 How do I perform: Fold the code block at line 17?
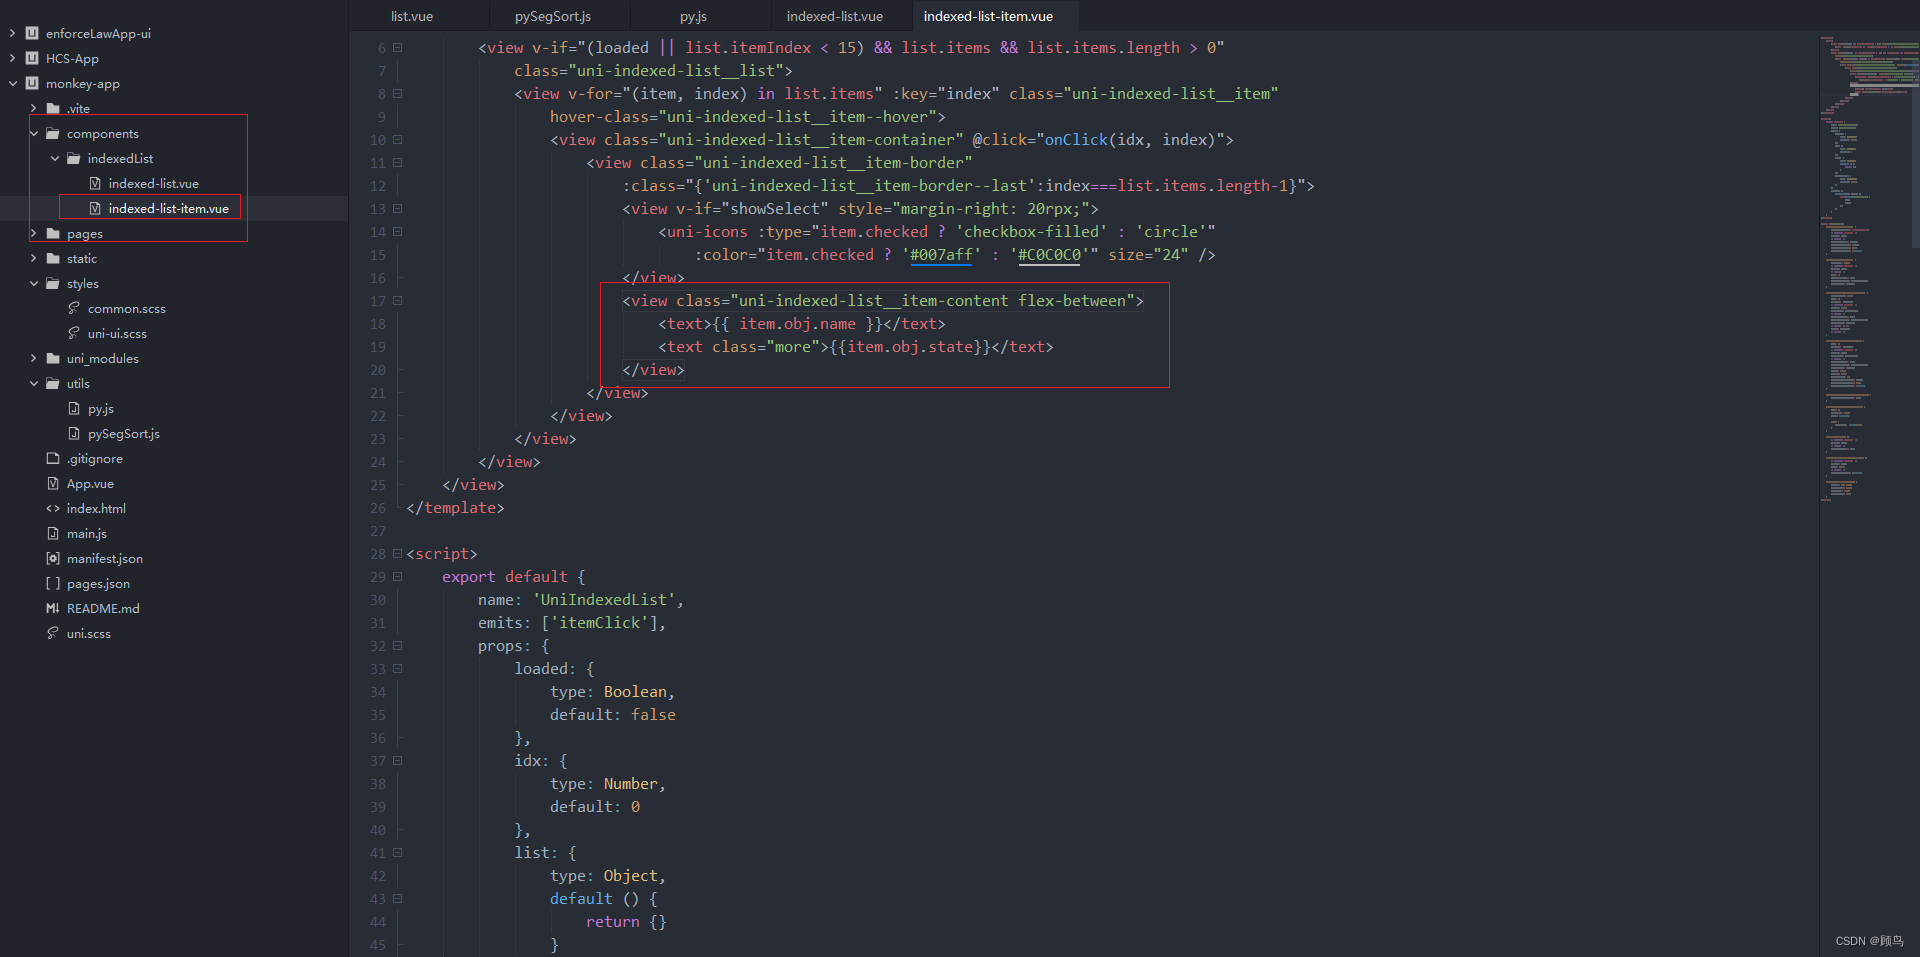coord(398,300)
